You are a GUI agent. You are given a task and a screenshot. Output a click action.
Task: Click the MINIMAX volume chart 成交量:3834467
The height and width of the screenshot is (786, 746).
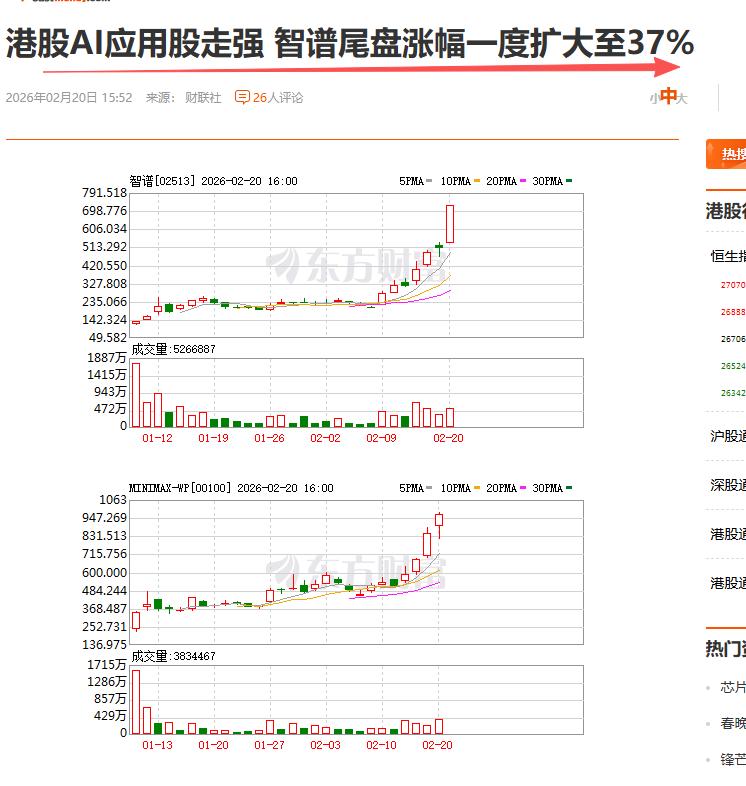356,700
